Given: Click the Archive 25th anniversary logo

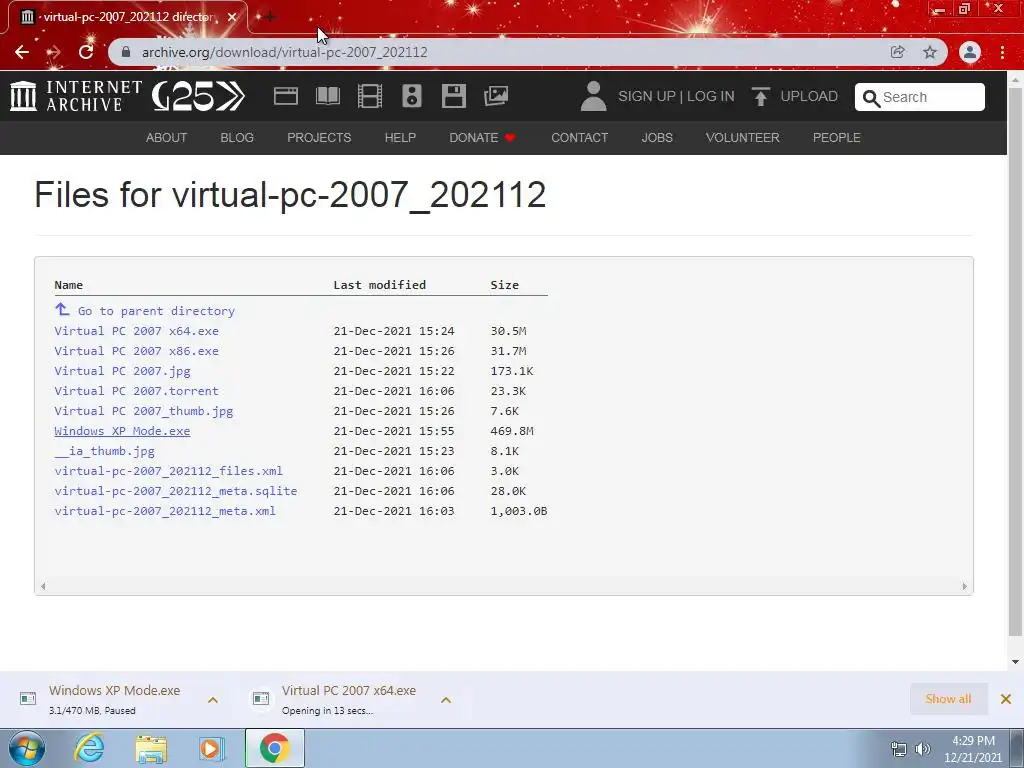Looking at the screenshot, I should (199, 96).
